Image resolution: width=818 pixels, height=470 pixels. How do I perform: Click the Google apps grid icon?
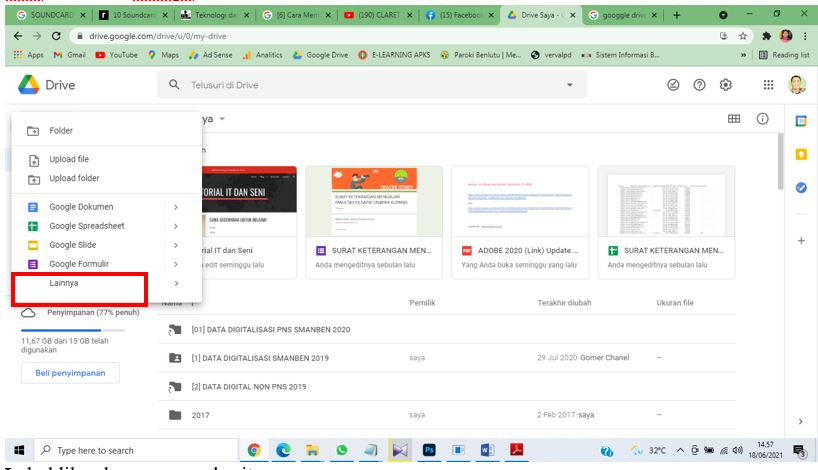click(768, 86)
